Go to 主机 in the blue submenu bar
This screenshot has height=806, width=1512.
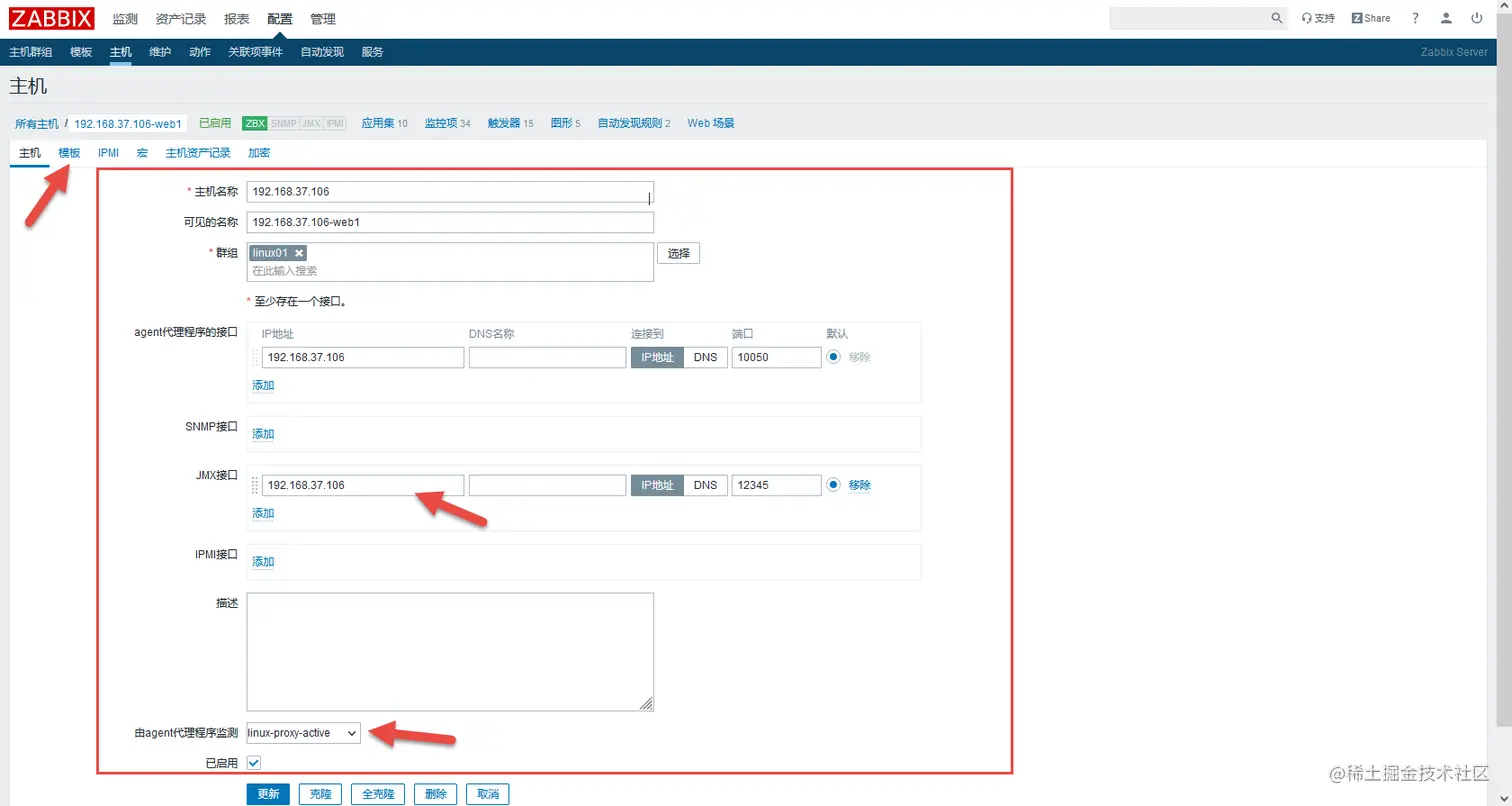click(121, 52)
